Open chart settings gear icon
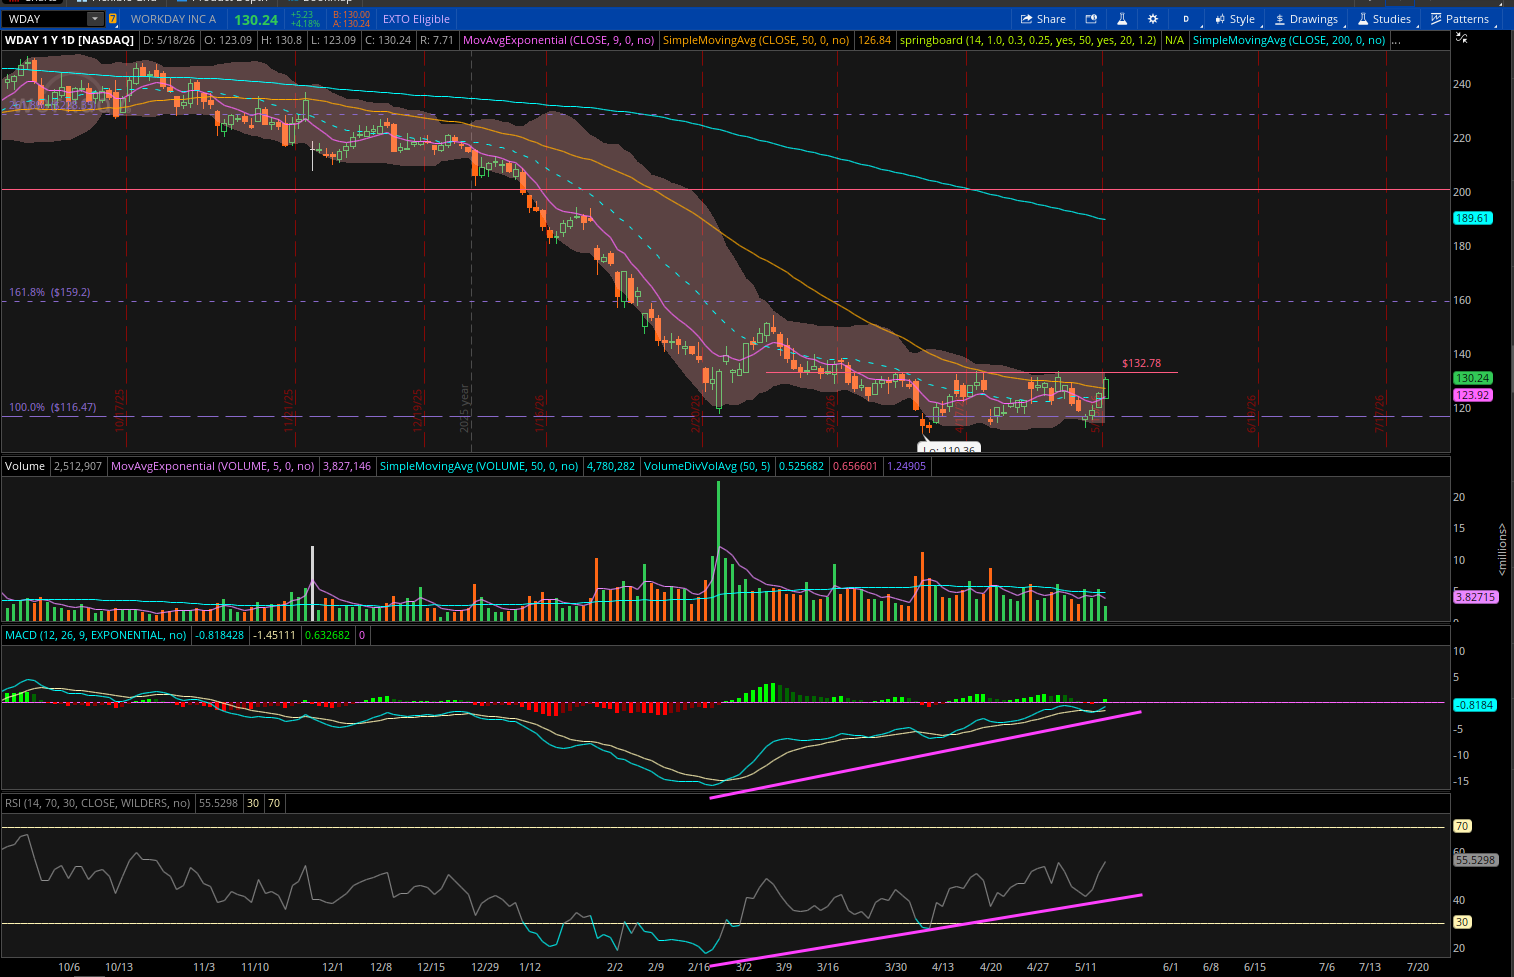 click(1153, 19)
